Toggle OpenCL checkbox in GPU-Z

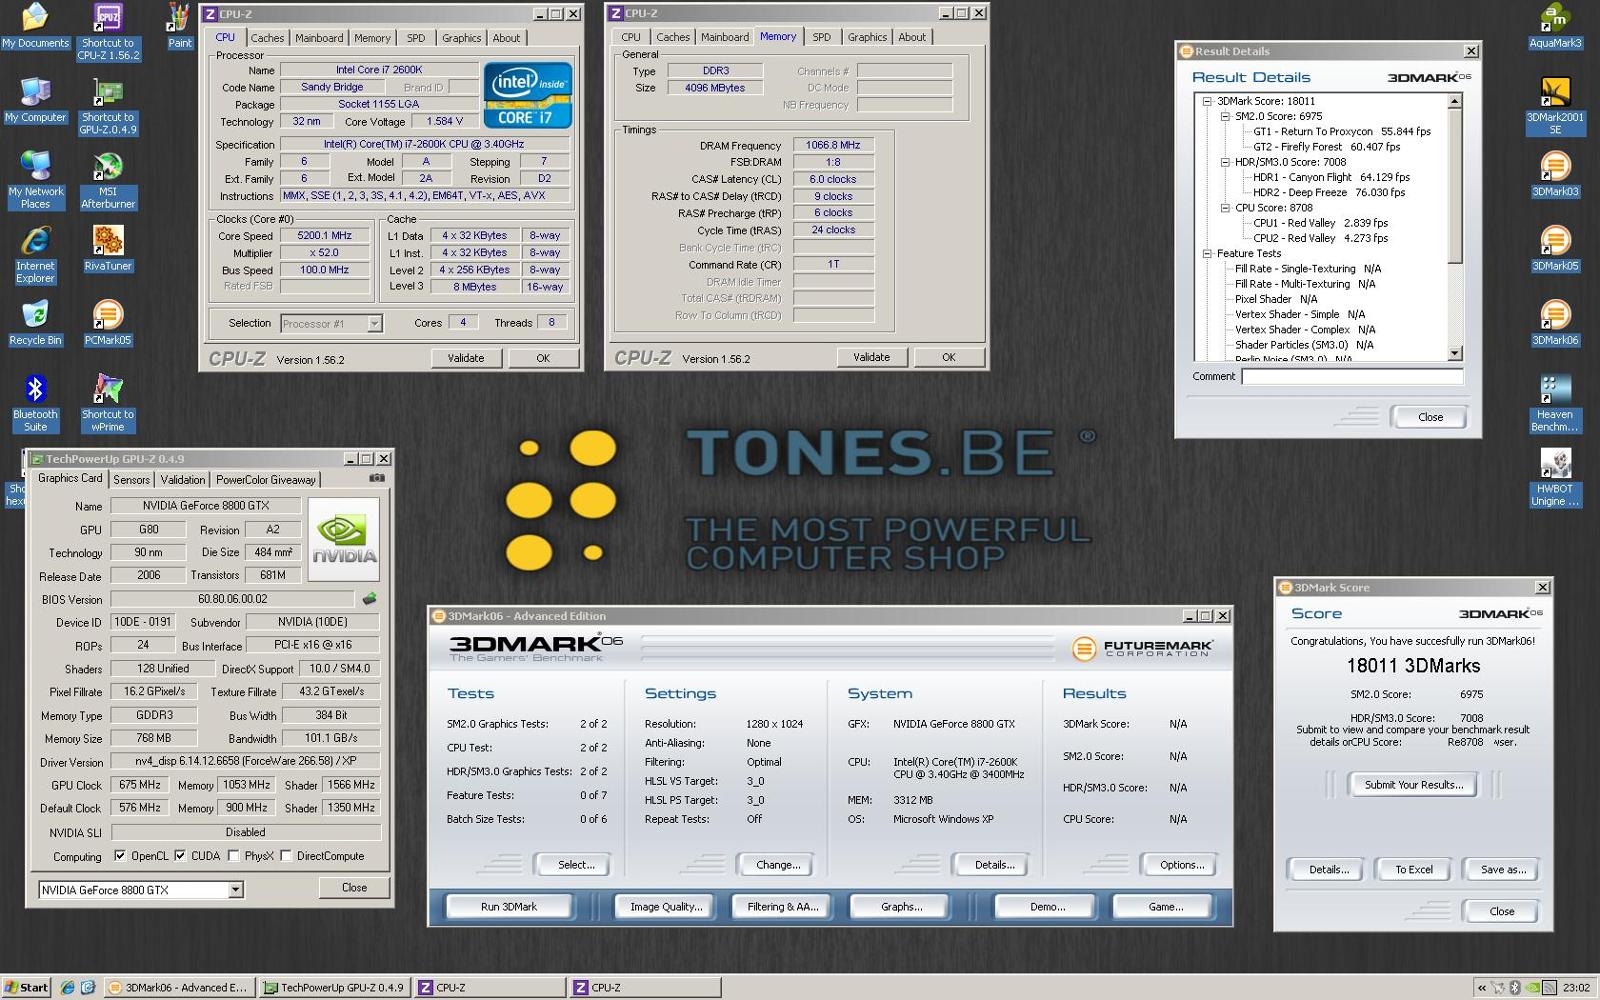(120, 856)
